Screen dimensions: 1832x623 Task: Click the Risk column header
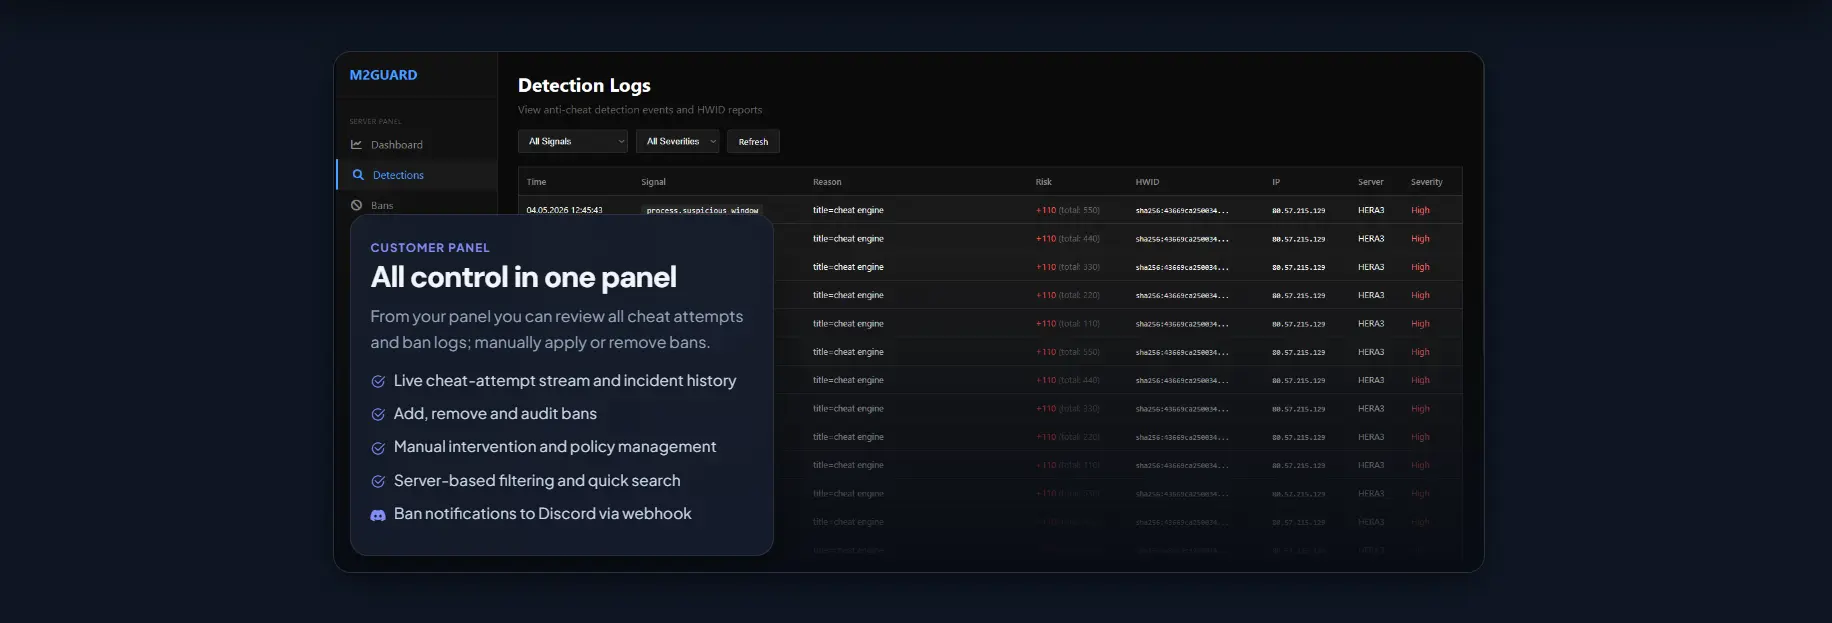pyautogui.click(x=1043, y=182)
